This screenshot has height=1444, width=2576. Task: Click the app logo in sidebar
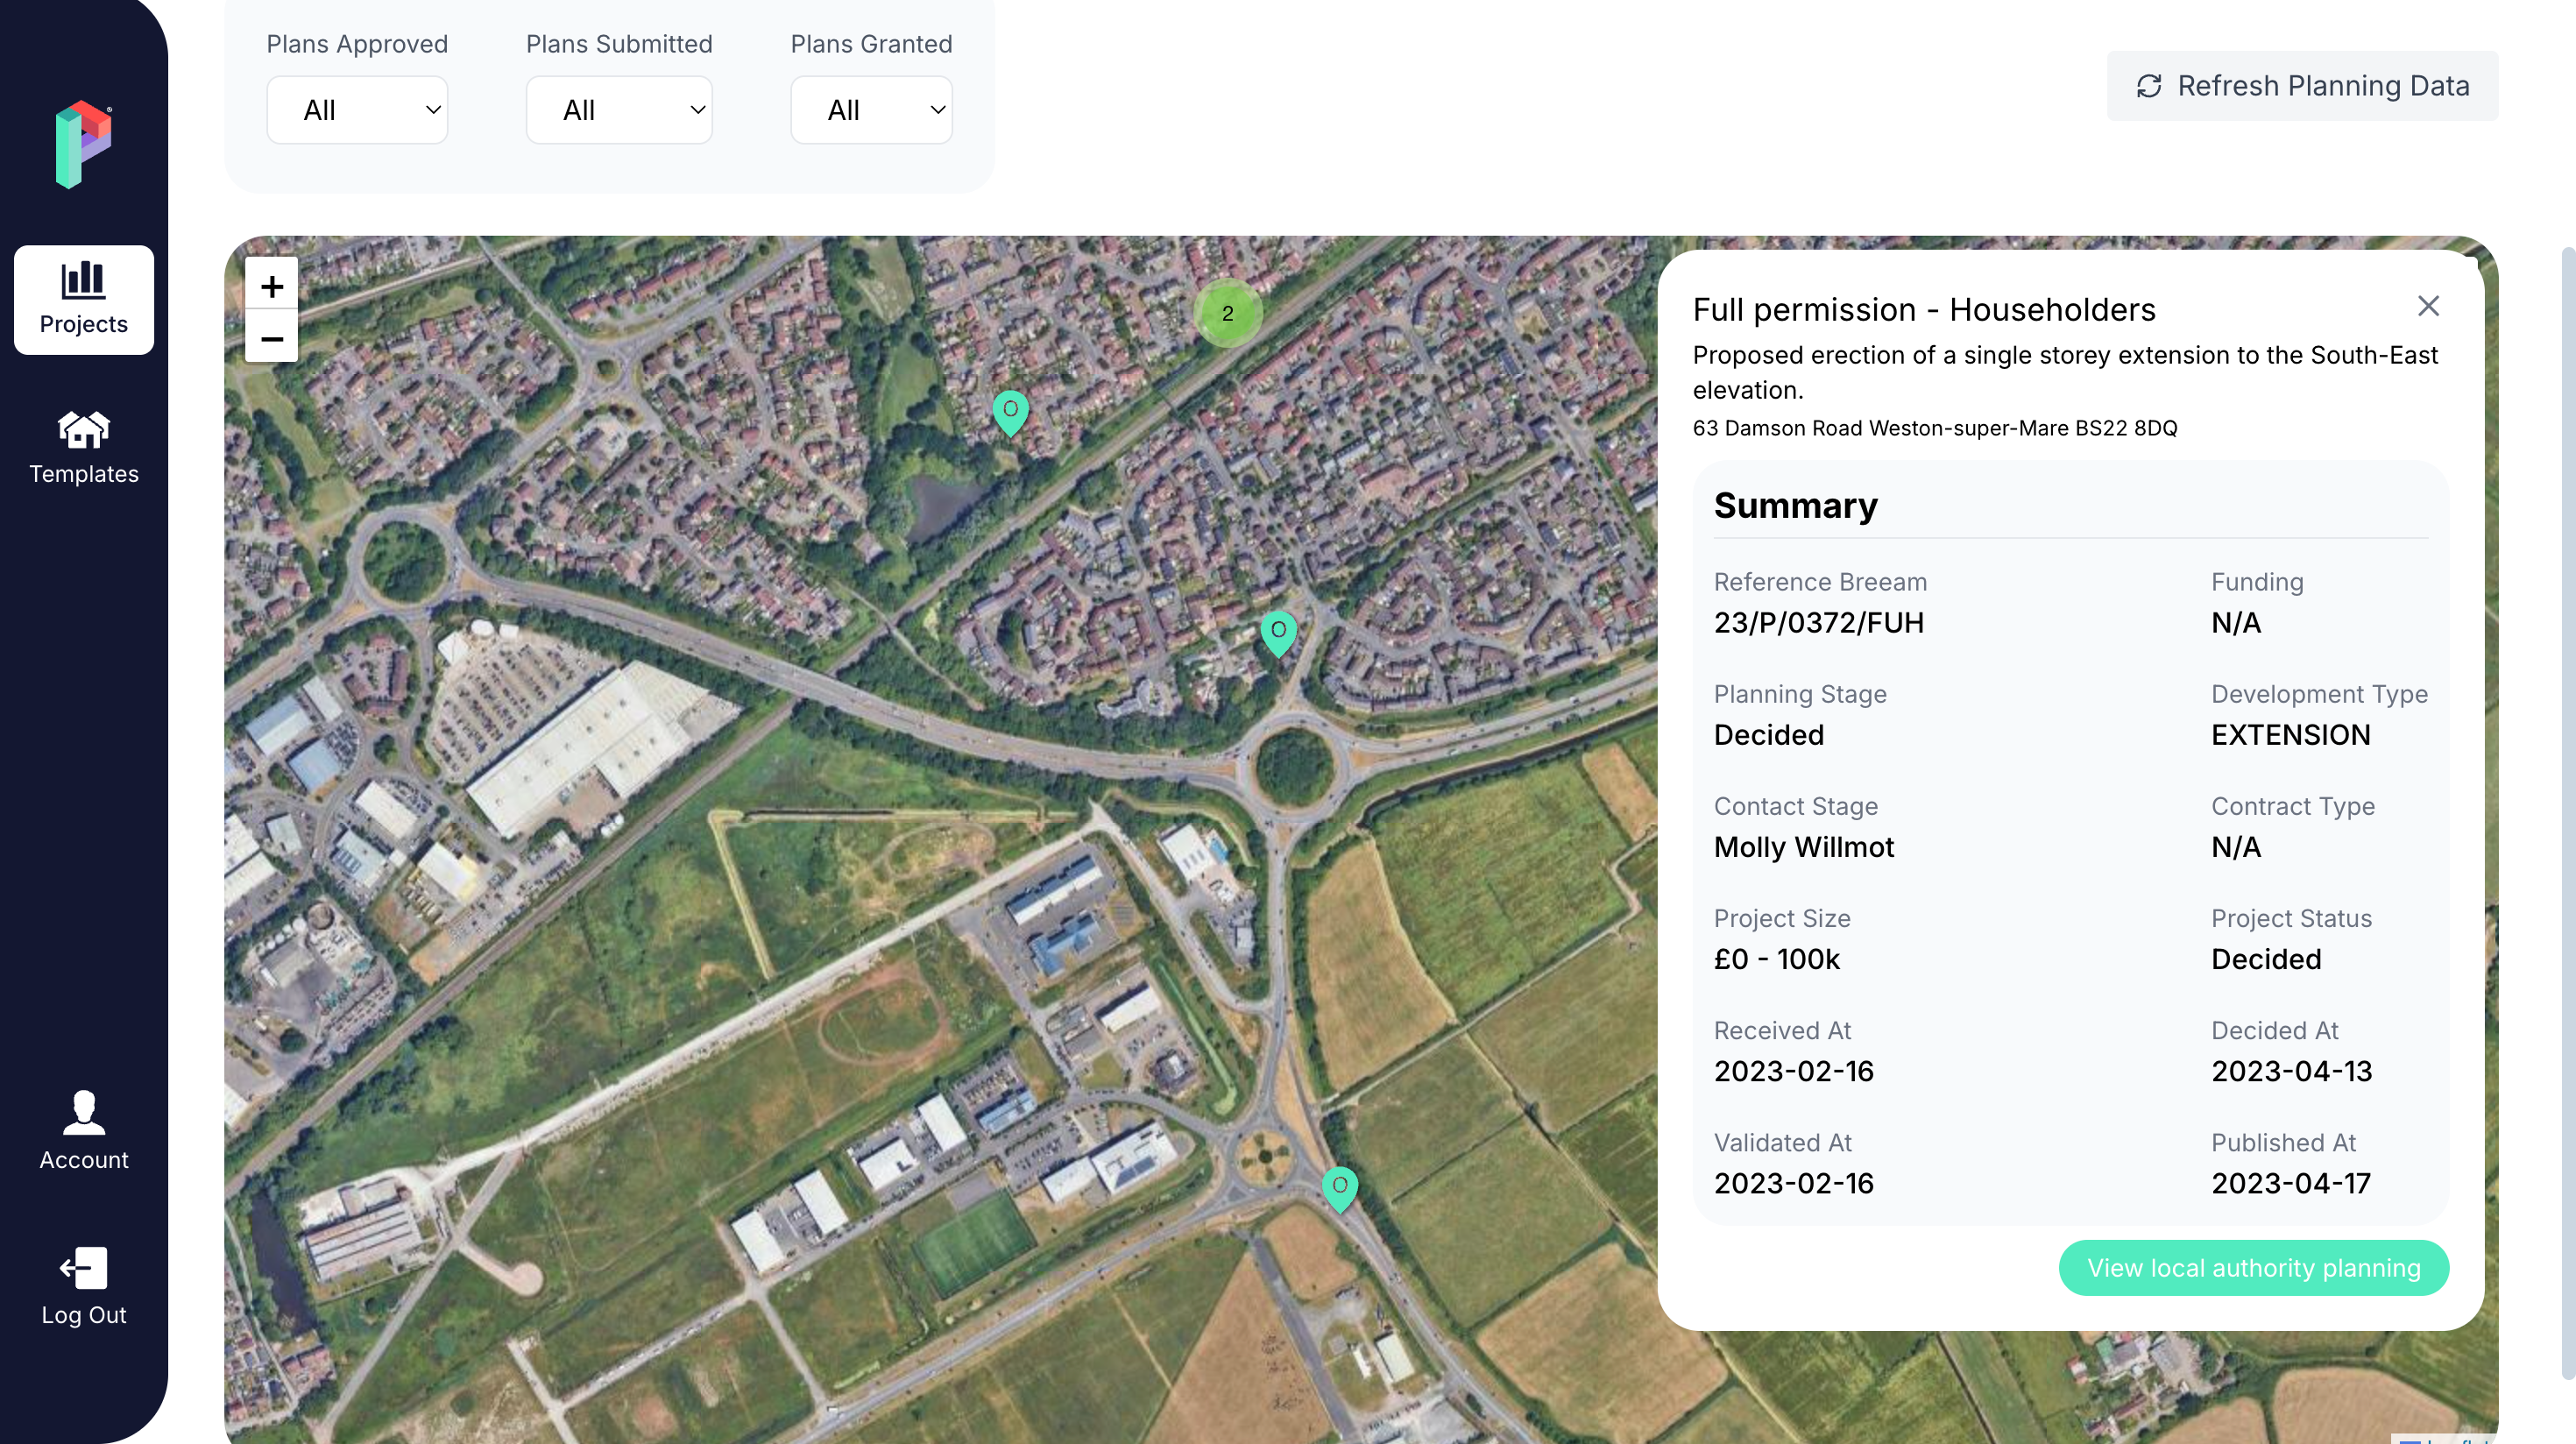[x=83, y=144]
